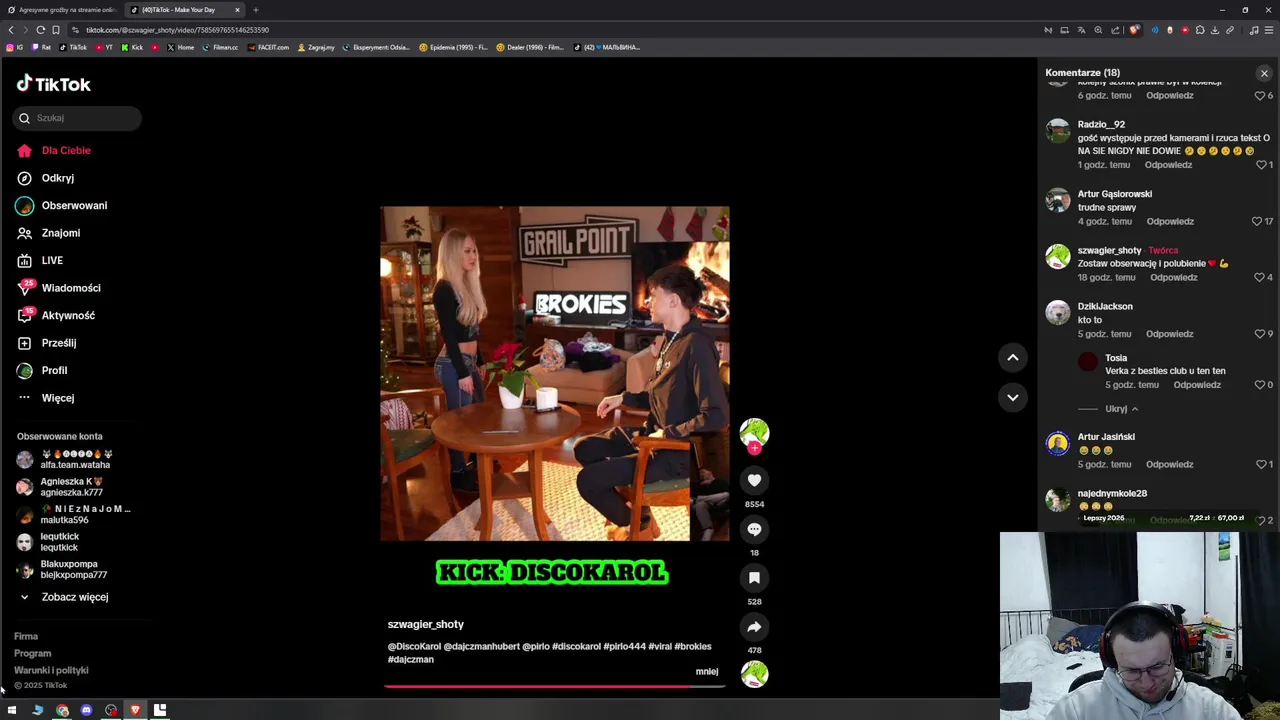Like the szwagier_shoty creator comment
Screen dimensions: 1280x720
click(1260, 277)
